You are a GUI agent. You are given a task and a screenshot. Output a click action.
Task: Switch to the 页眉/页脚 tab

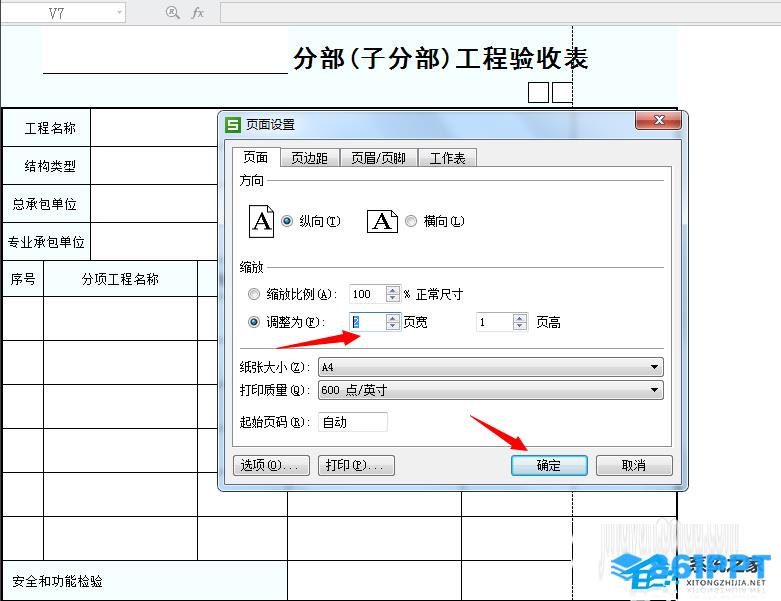click(378, 158)
